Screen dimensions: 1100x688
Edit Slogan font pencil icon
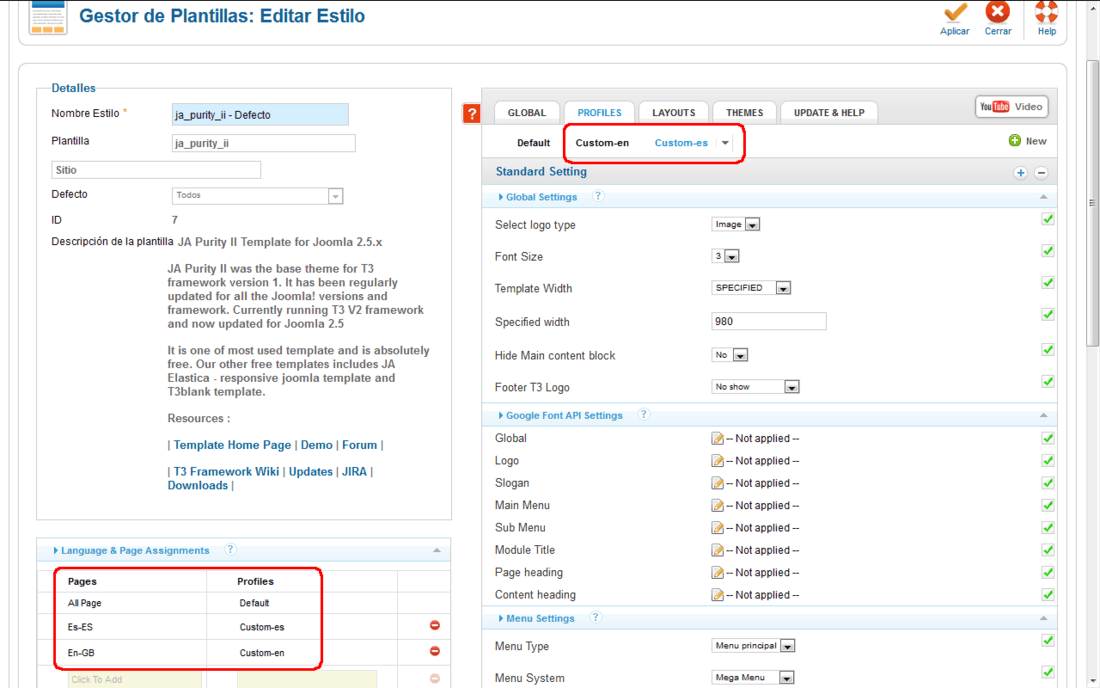click(717, 483)
